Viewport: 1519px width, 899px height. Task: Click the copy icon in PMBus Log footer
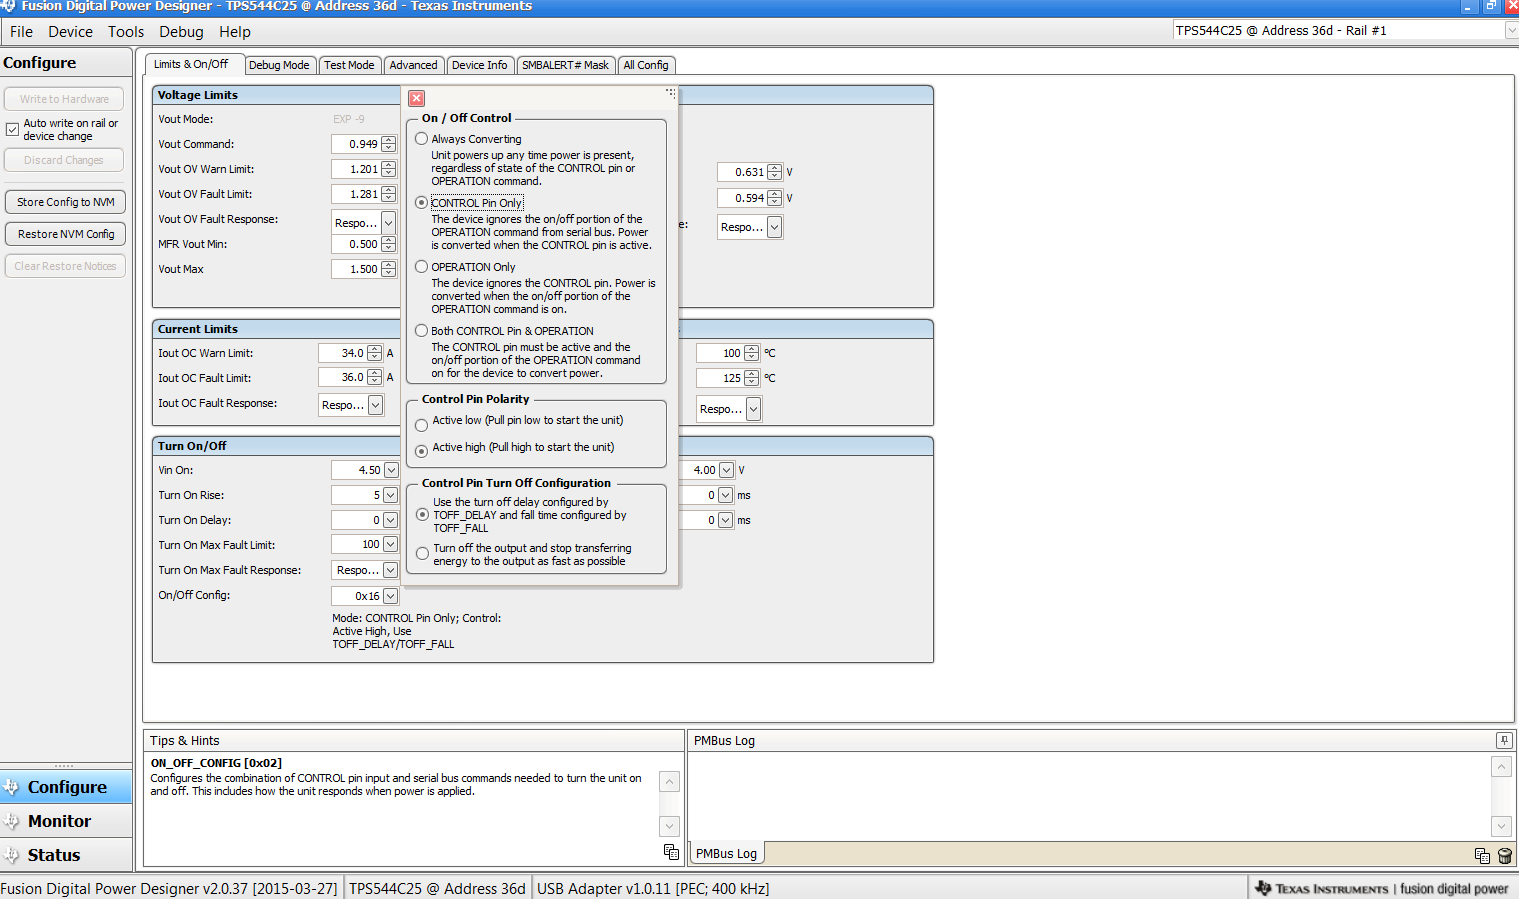pyautogui.click(x=1482, y=855)
